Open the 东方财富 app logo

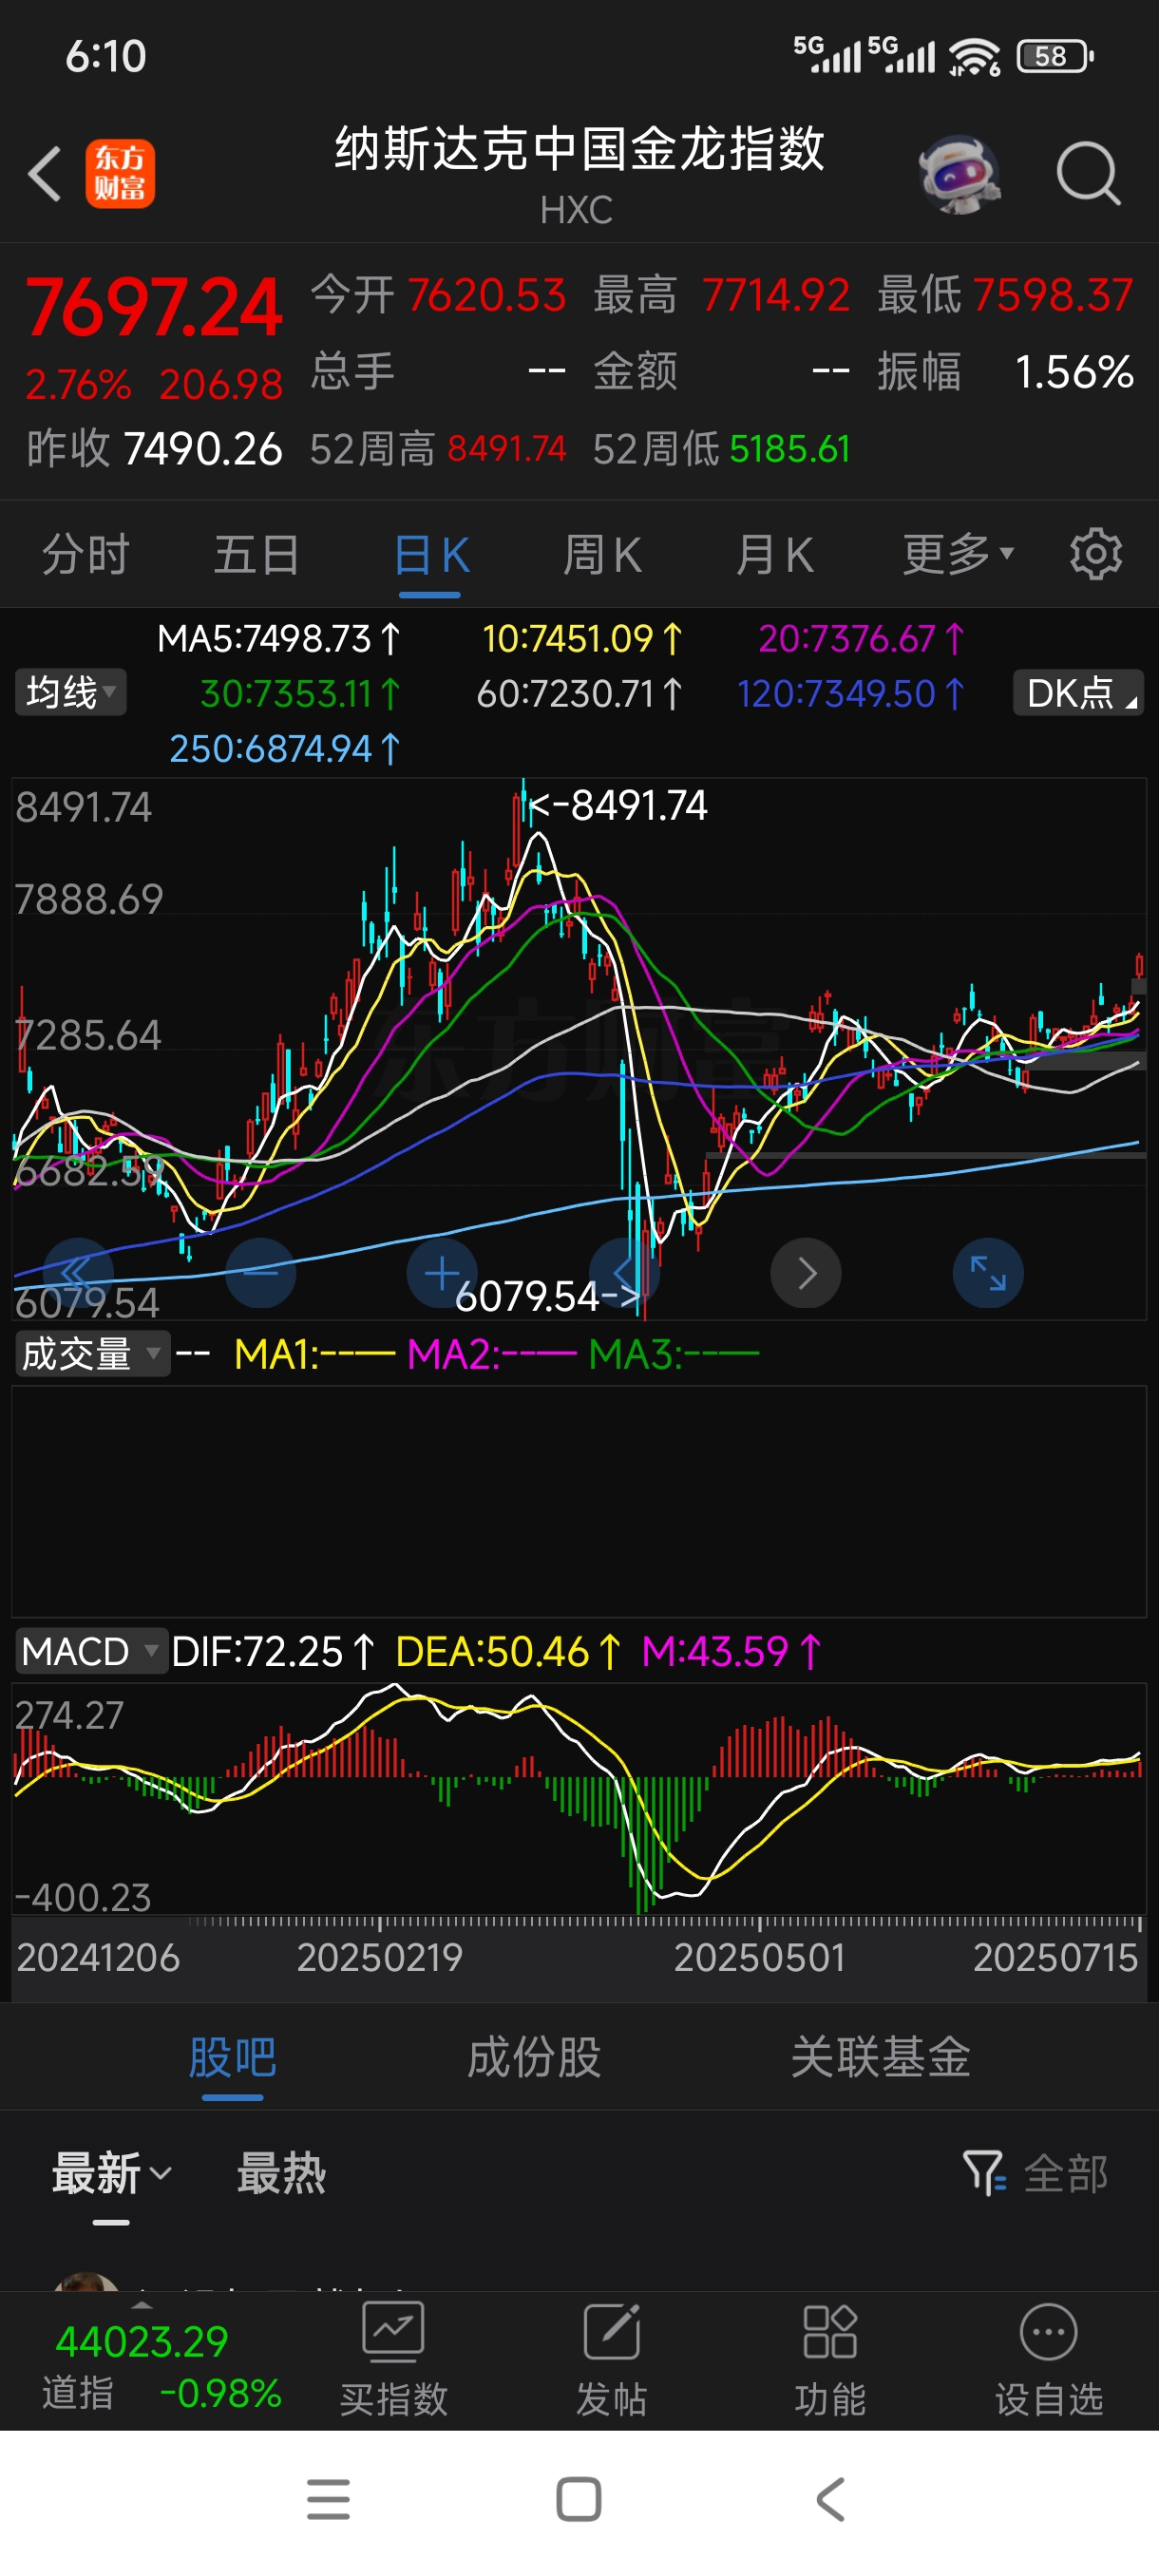coord(120,174)
